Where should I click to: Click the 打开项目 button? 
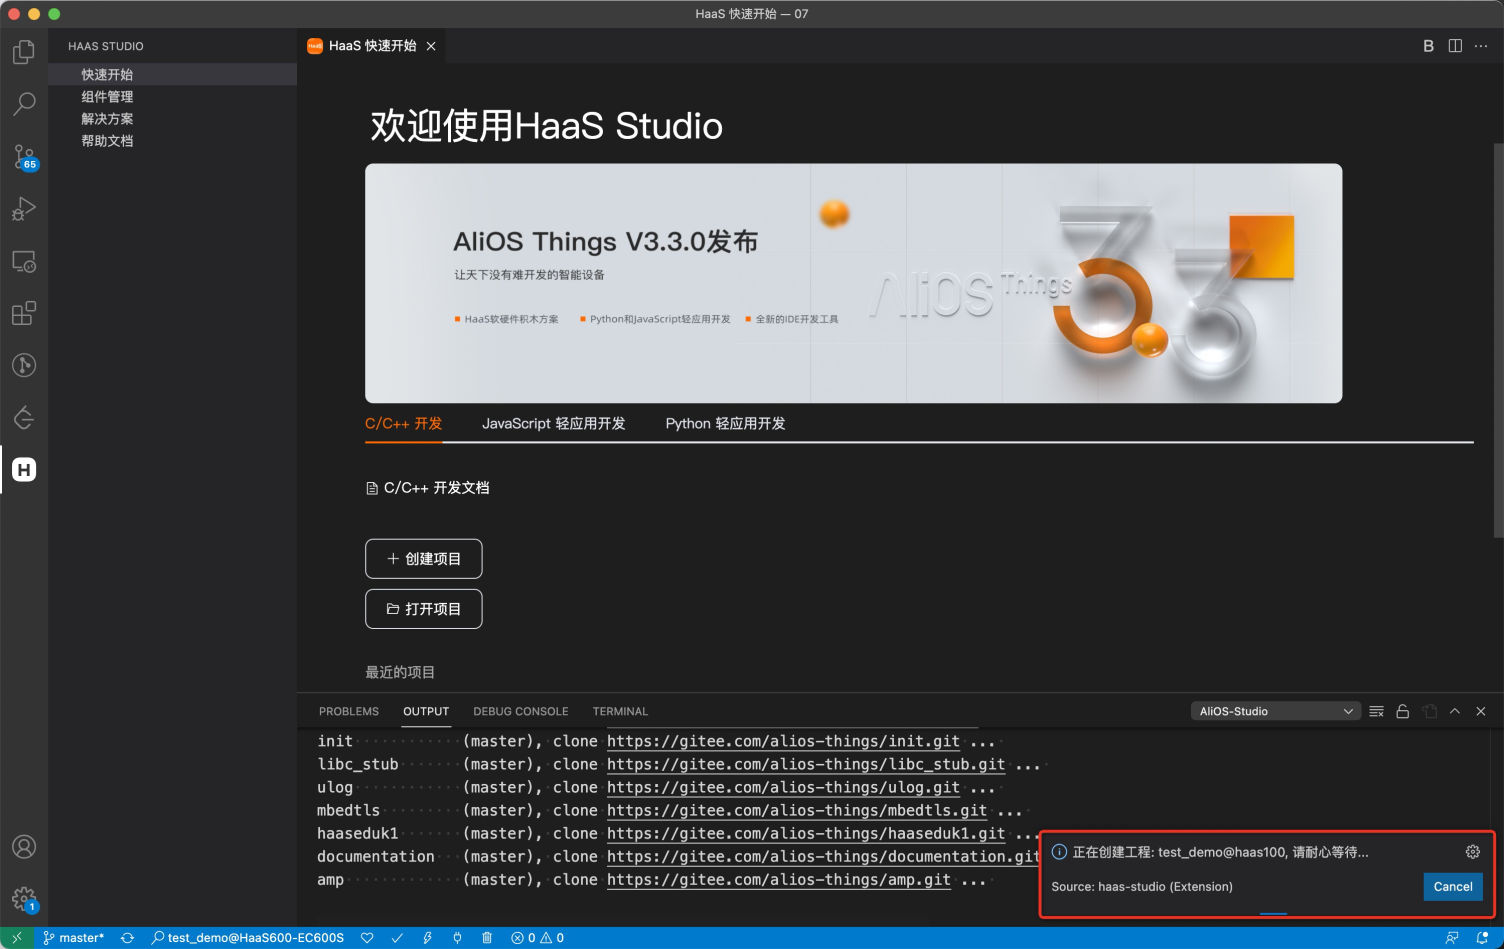(424, 609)
